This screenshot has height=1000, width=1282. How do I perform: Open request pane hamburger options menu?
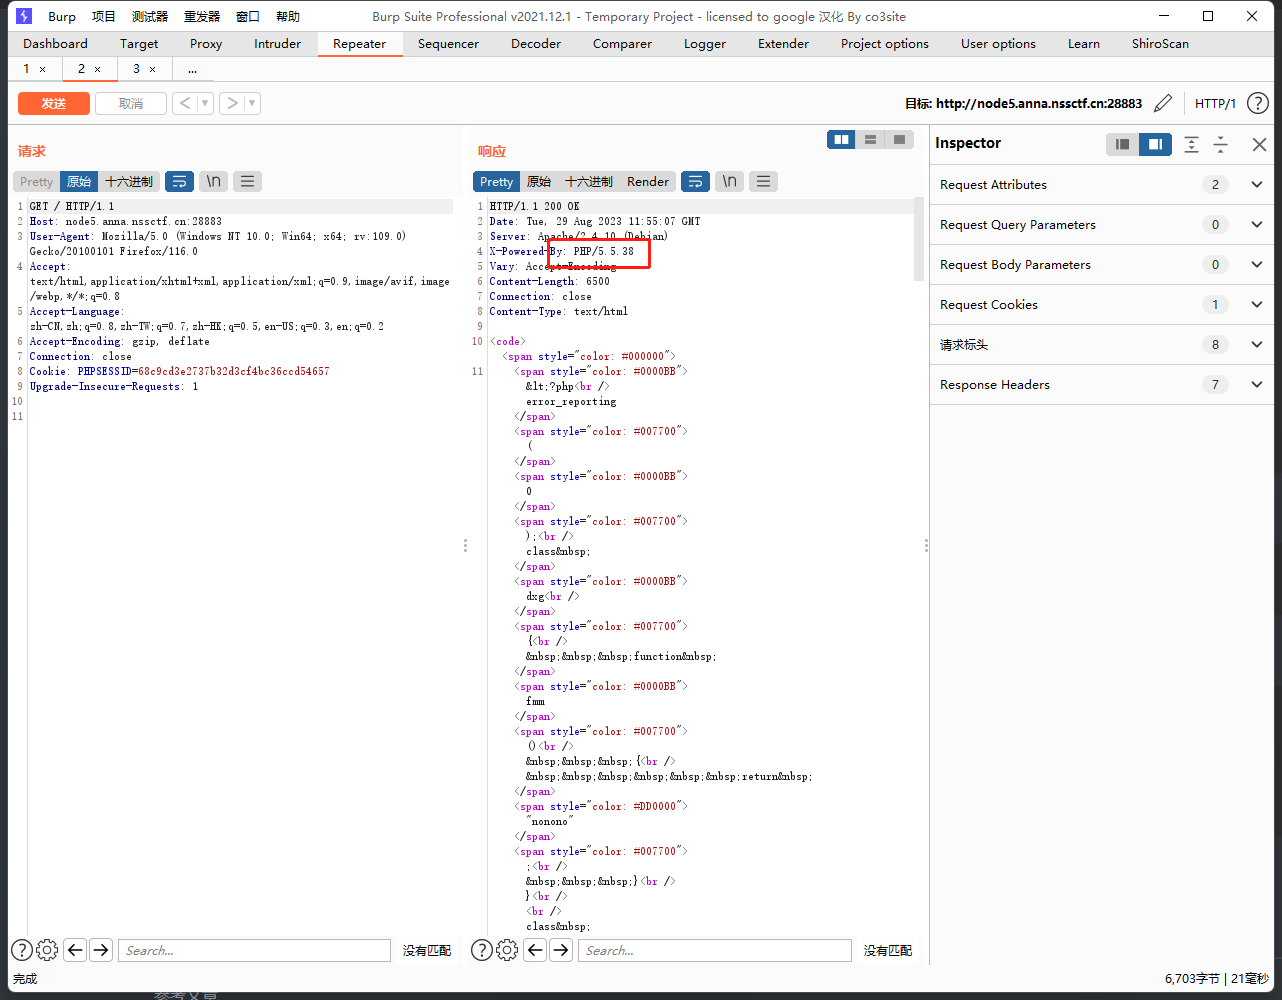pyautogui.click(x=247, y=181)
